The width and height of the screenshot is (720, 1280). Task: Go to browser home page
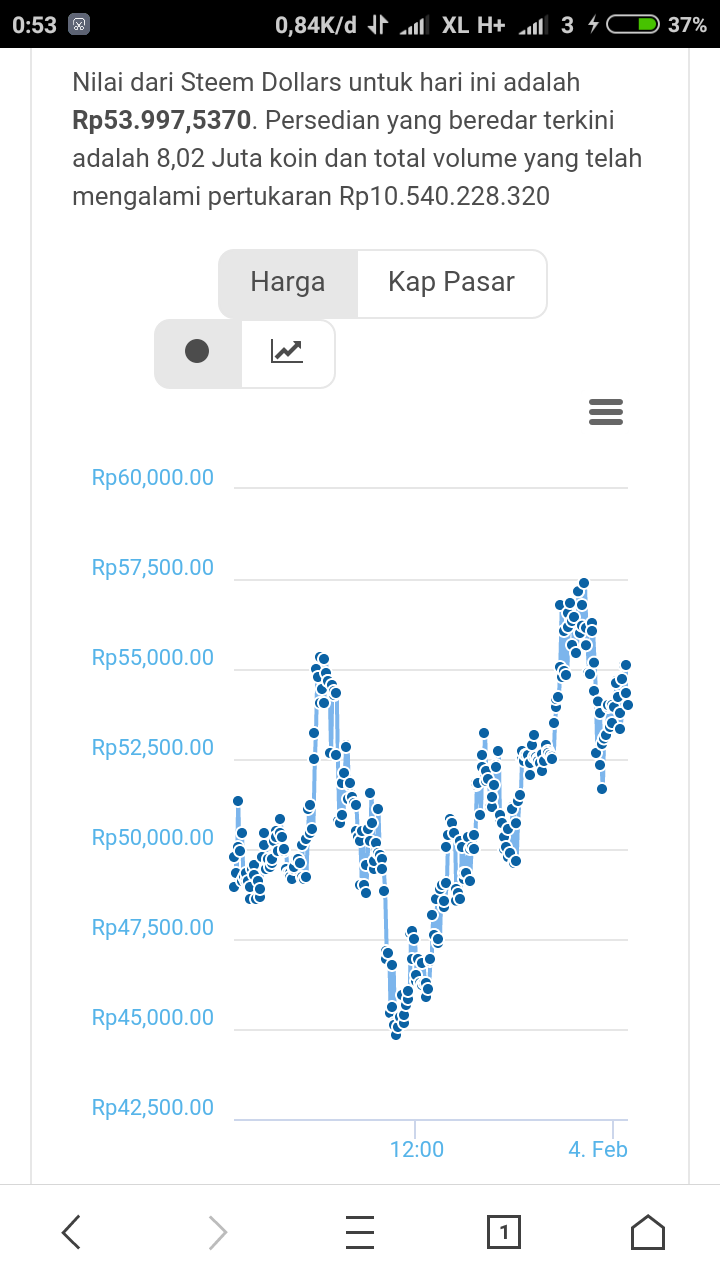tap(647, 1232)
